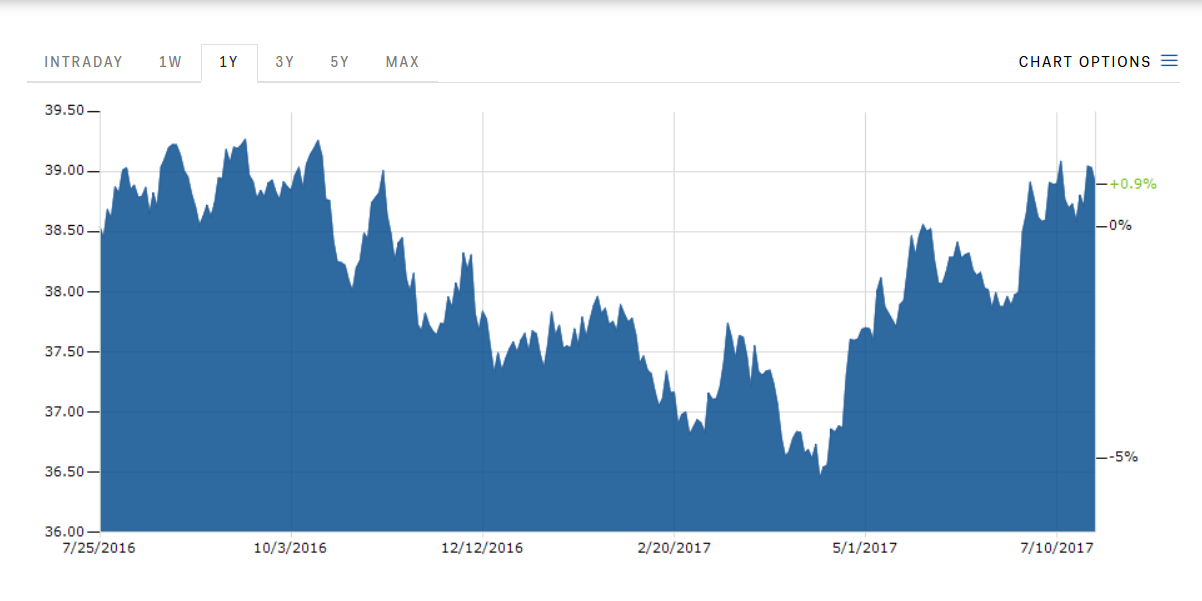Click the 38.50 price axis label
The width and height of the screenshot is (1202, 601).
pos(65,231)
